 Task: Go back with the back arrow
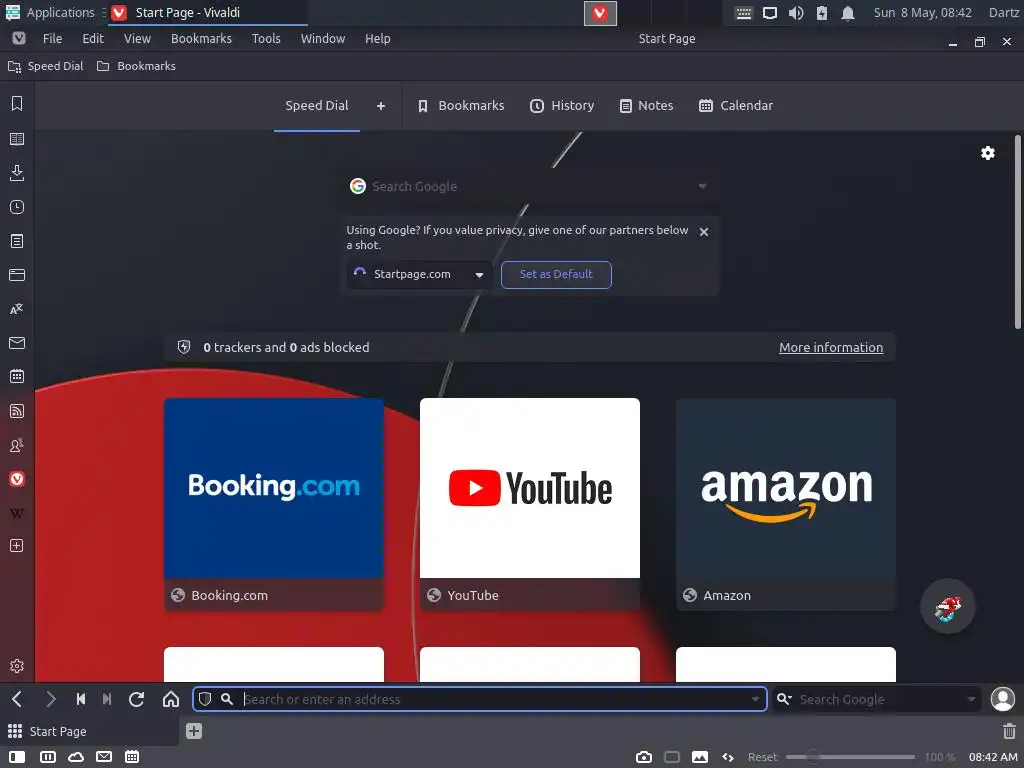(17, 699)
